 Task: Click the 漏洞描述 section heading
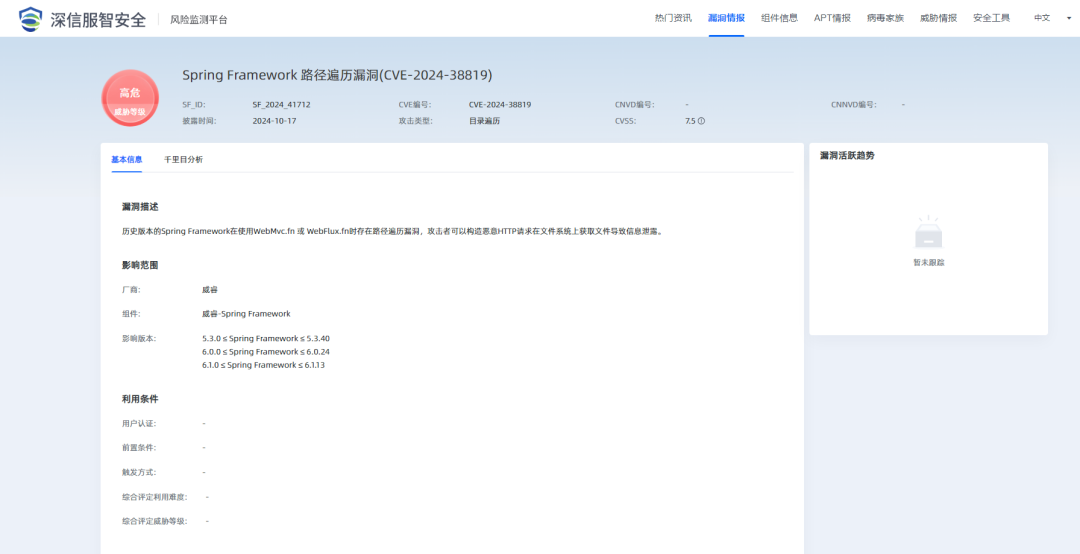(140, 207)
